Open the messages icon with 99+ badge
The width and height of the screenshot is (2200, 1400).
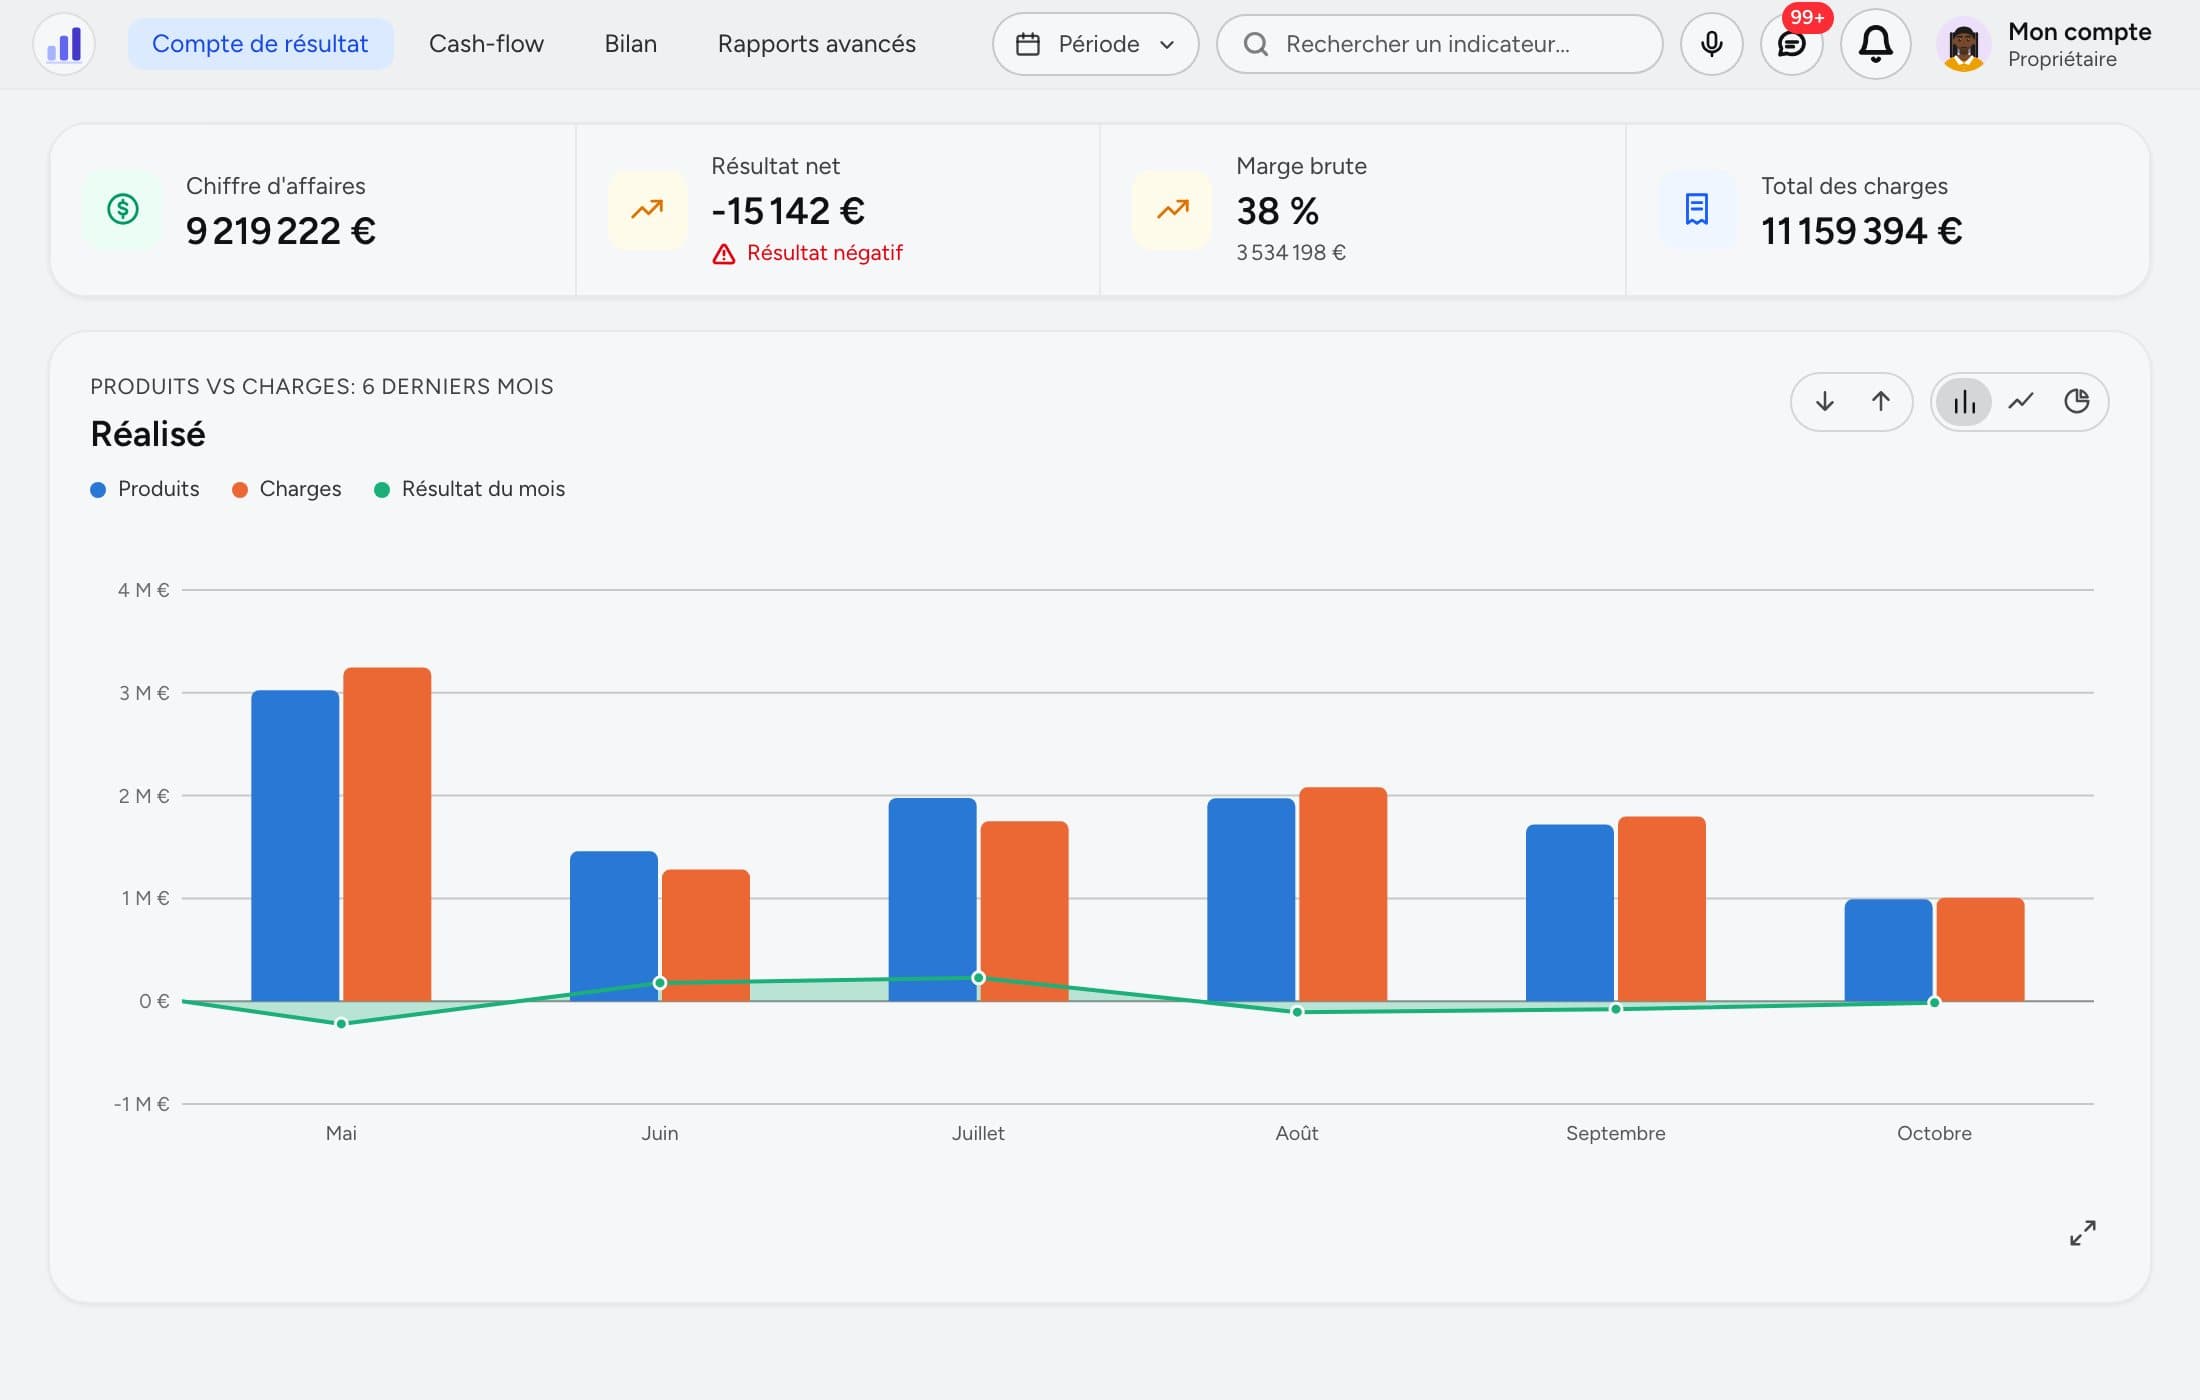1791,44
